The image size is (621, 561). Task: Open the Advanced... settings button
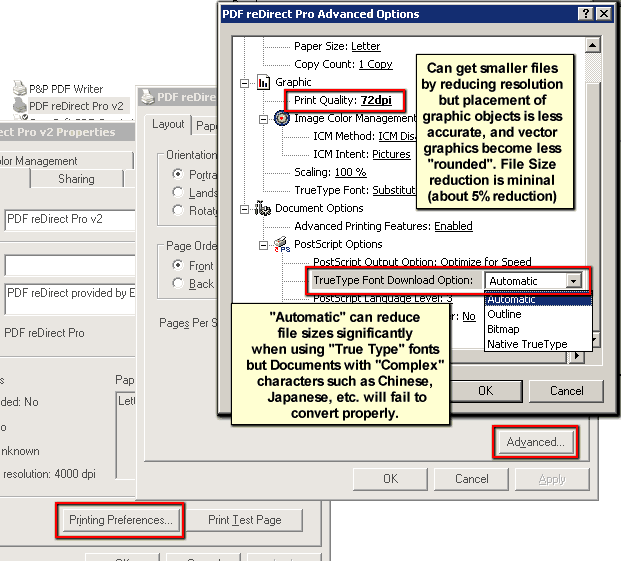[535, 442]
